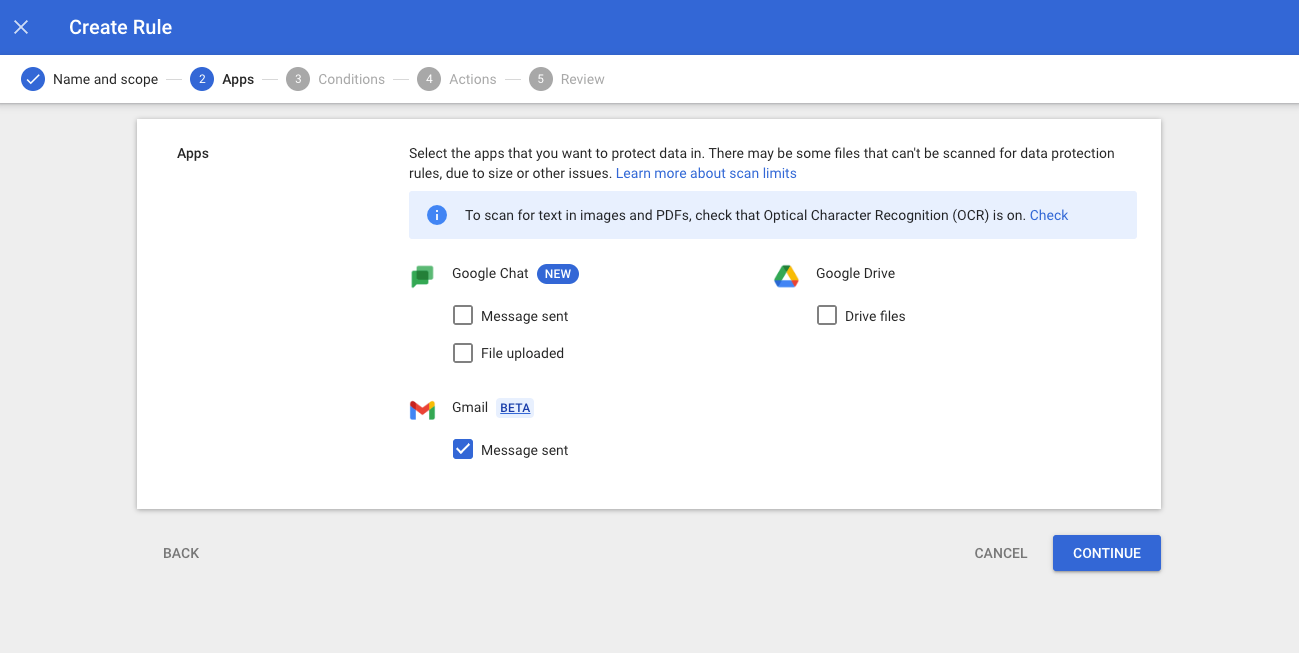Close the Create Rule dialog
This screenshot has height=653, width=1299.
[21, 27]
